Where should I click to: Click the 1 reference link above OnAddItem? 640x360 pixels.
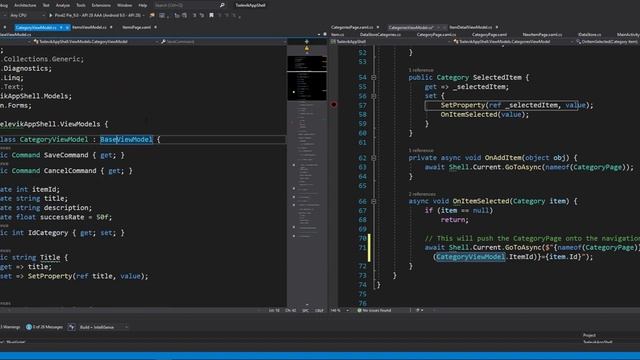[421, 151]
